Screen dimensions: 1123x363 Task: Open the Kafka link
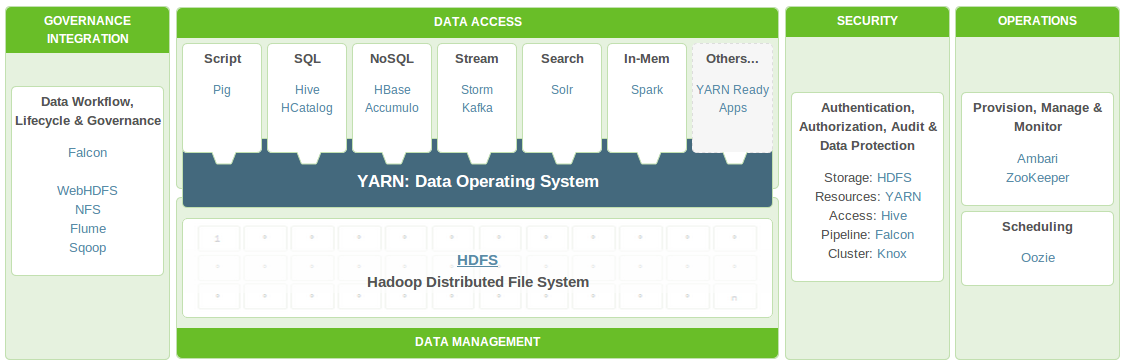(x=477, y=108)
